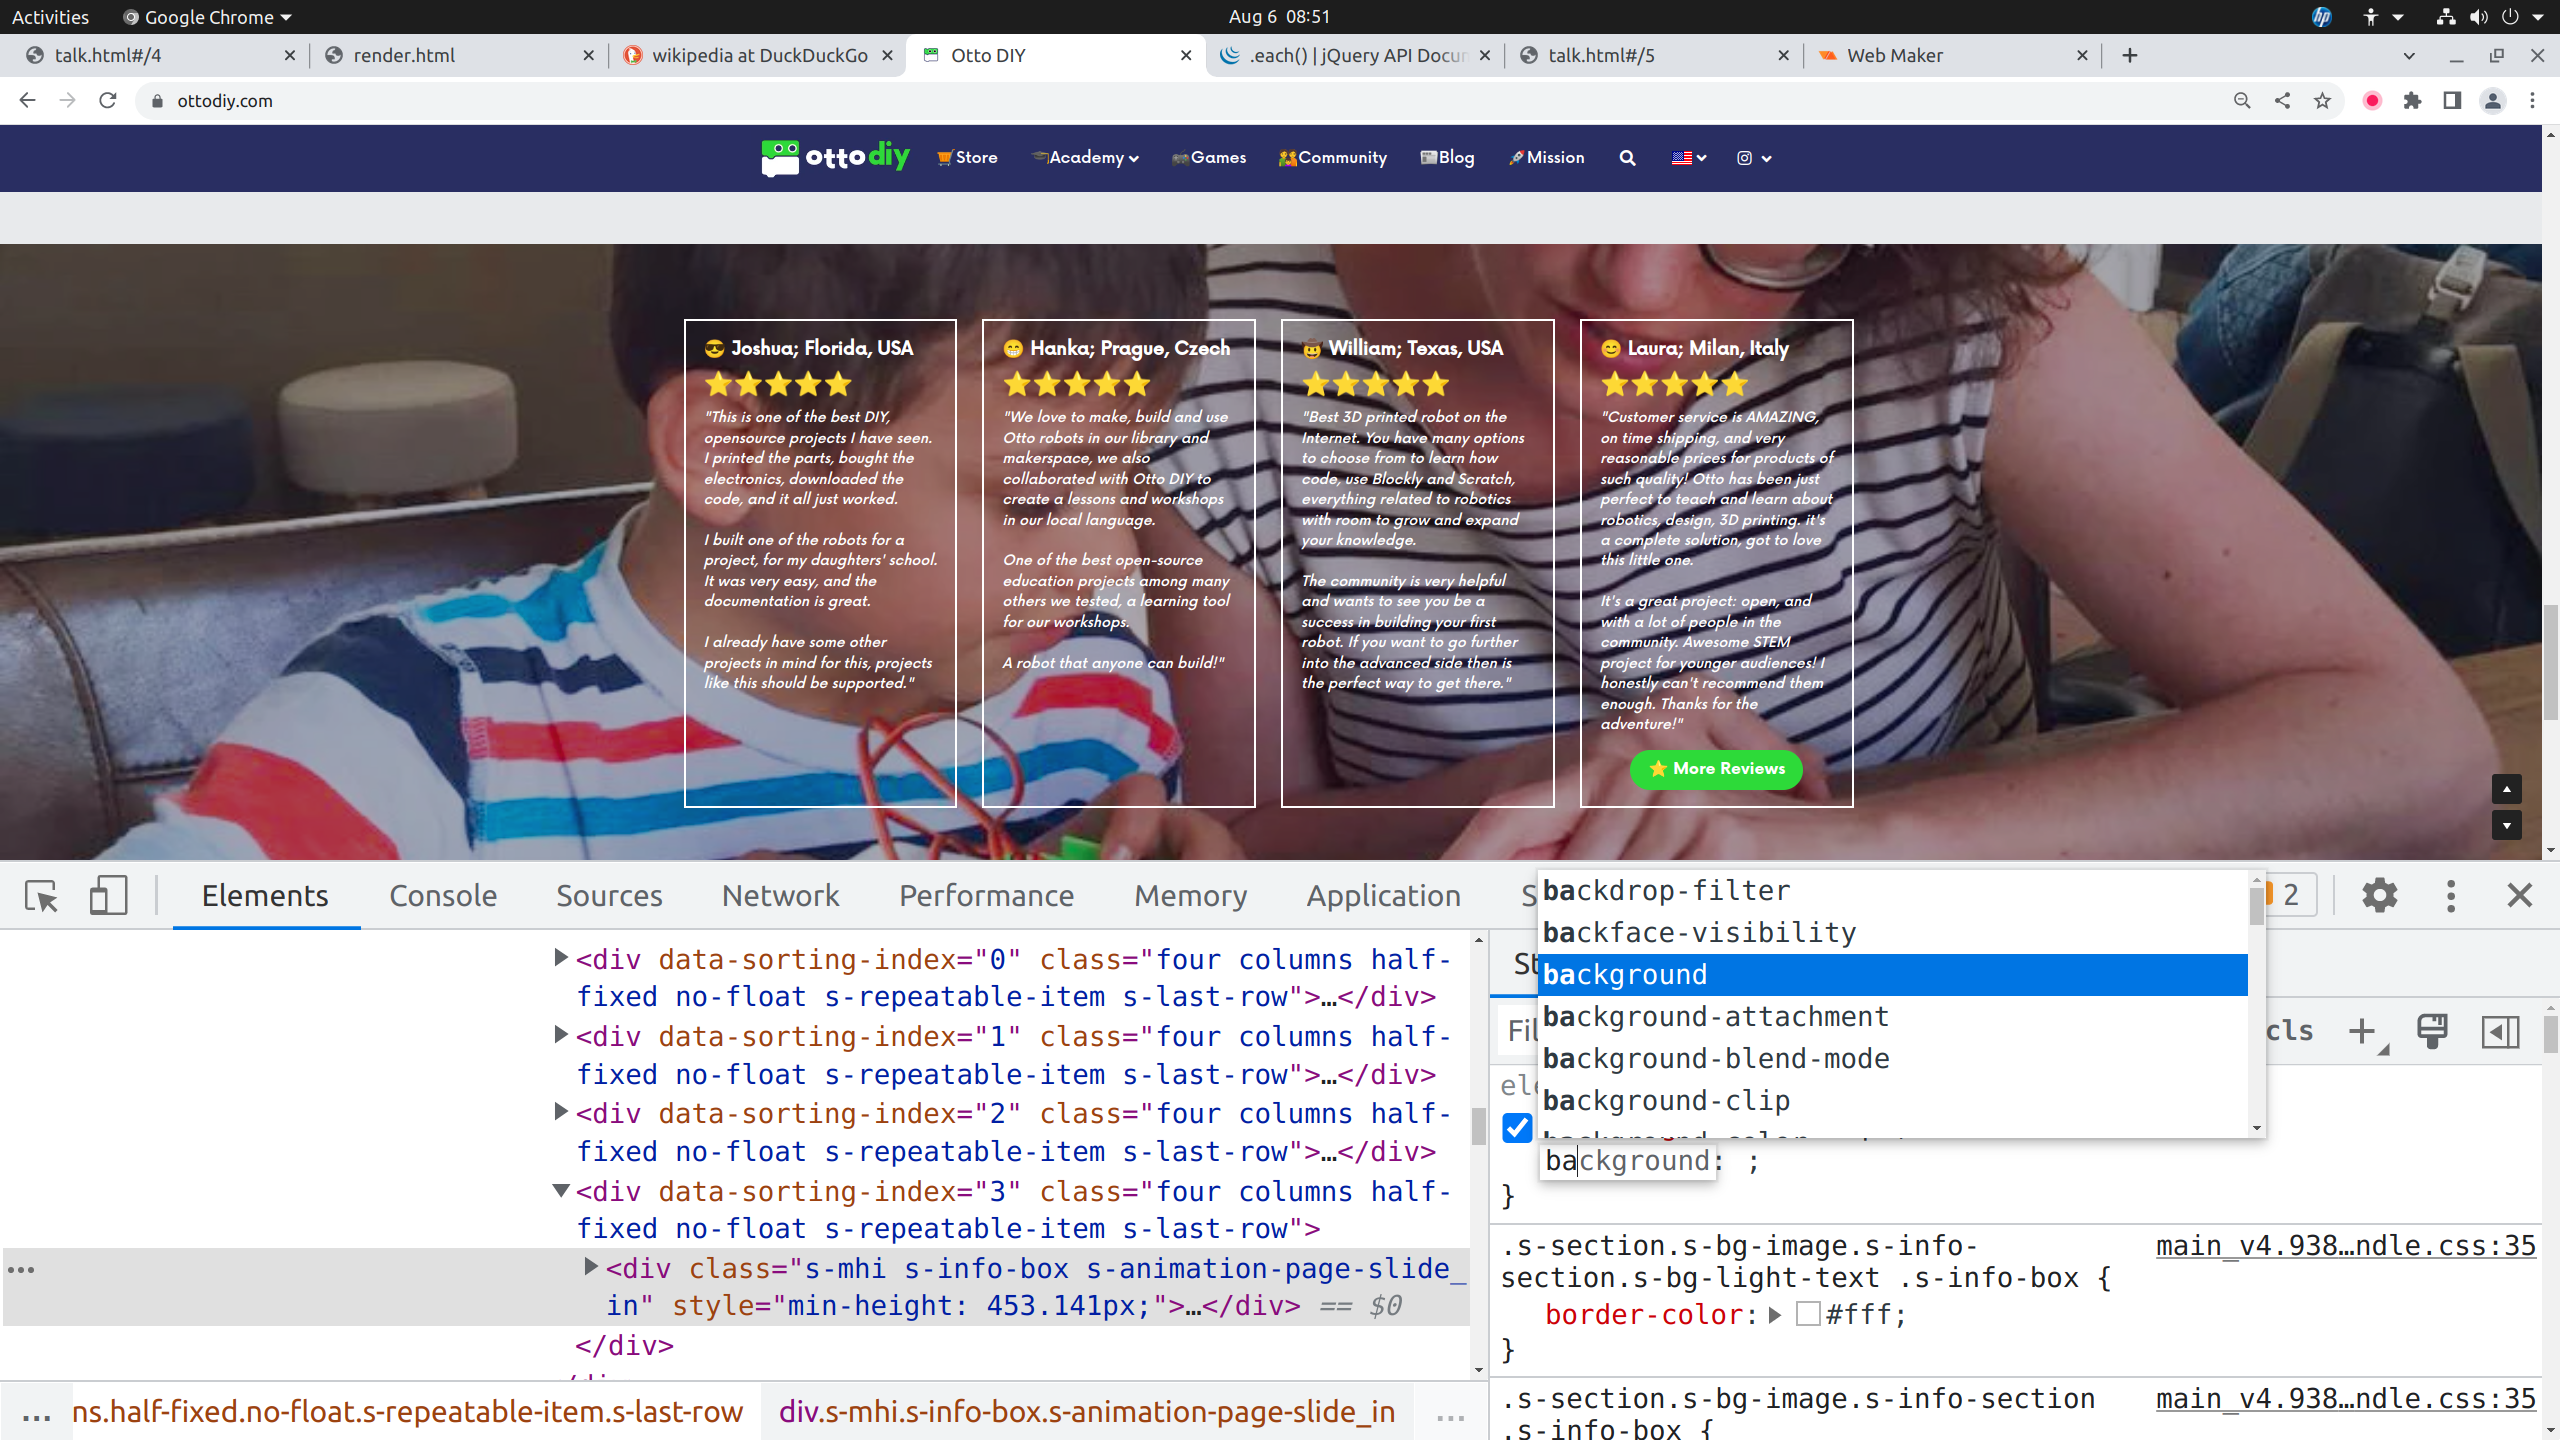Open DevTools settings gear
Screen dimensions: 2560x1440
2379,895
